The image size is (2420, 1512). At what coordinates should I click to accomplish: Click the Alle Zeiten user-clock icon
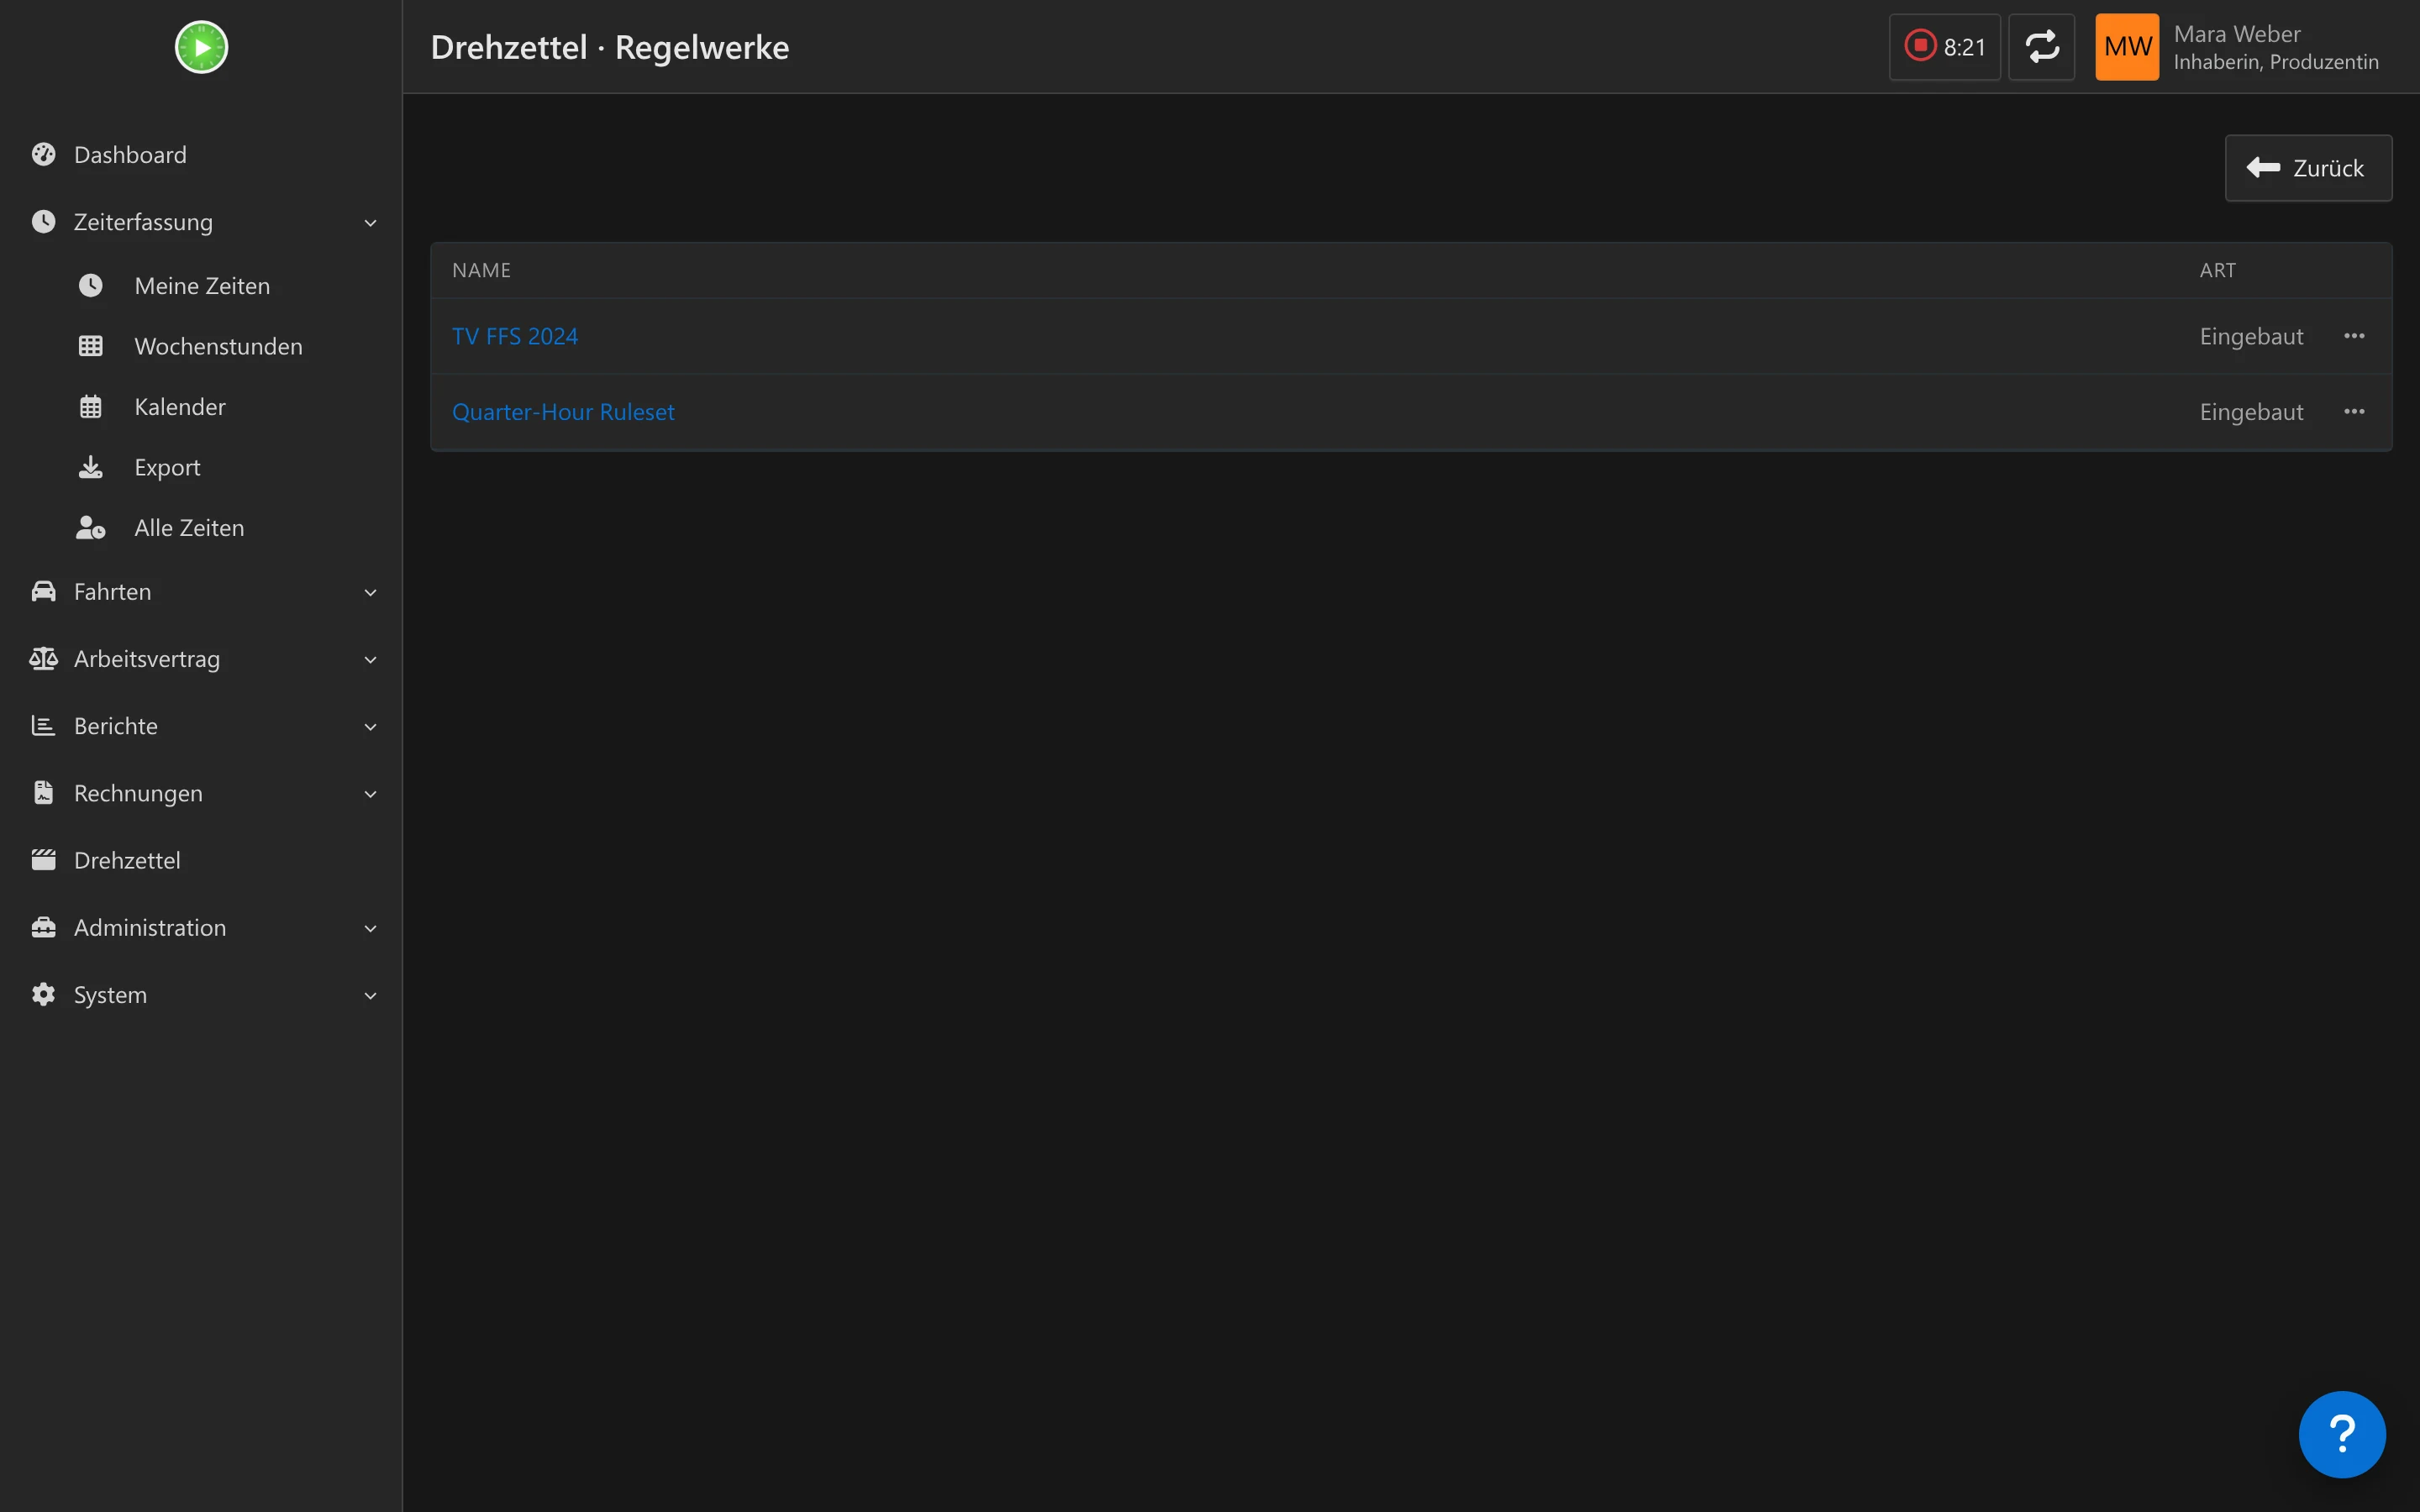(x=90, y=527)
